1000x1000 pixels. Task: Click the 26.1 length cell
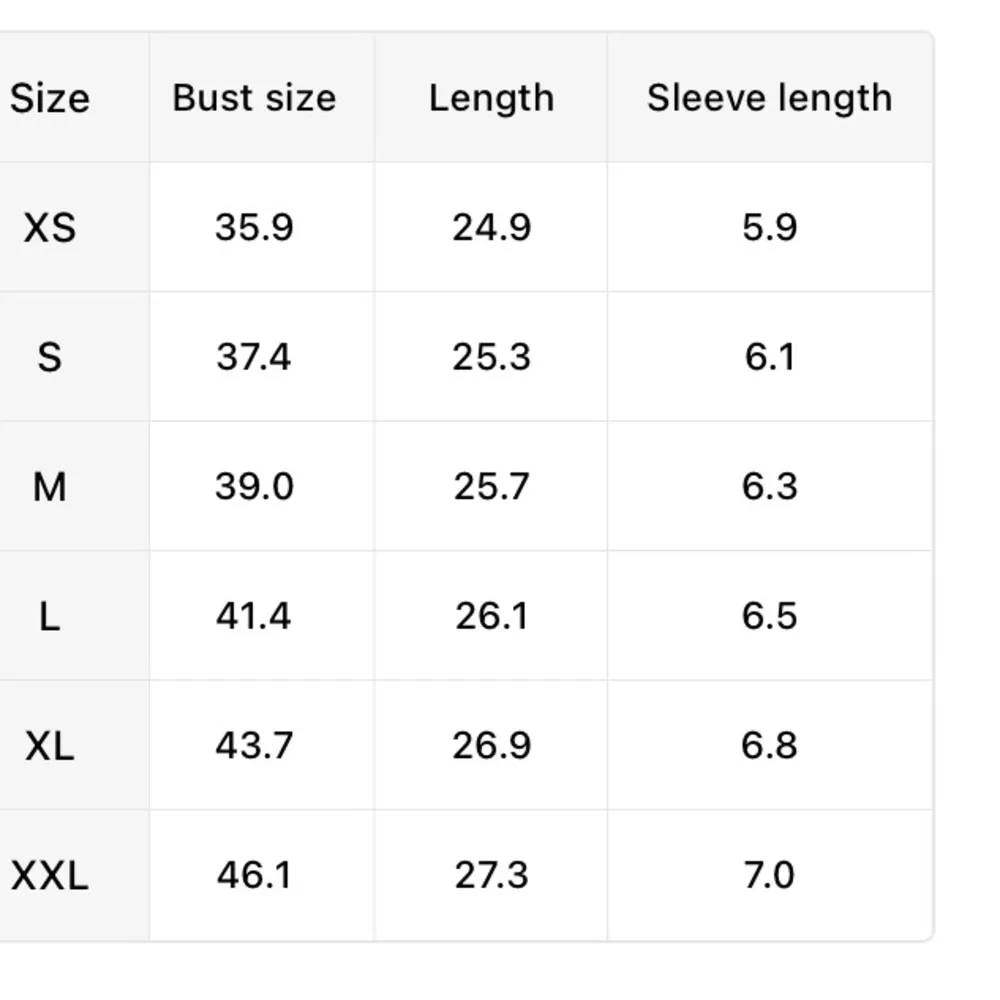pyautogui.click(x=491, y=616)
